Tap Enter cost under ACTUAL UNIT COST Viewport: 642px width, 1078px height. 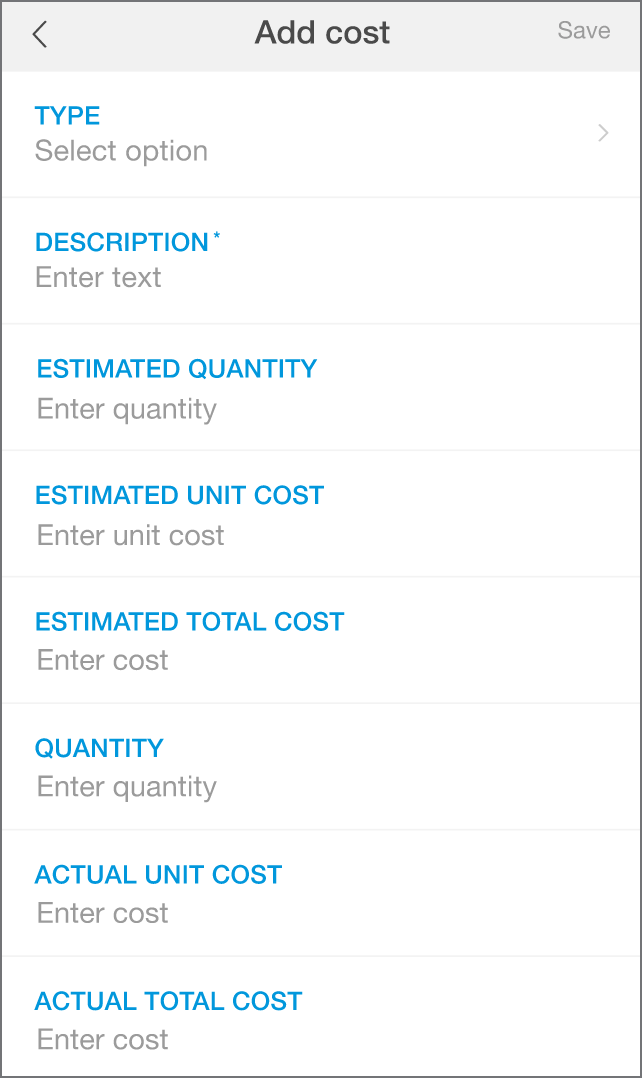[x=102, y=913]
